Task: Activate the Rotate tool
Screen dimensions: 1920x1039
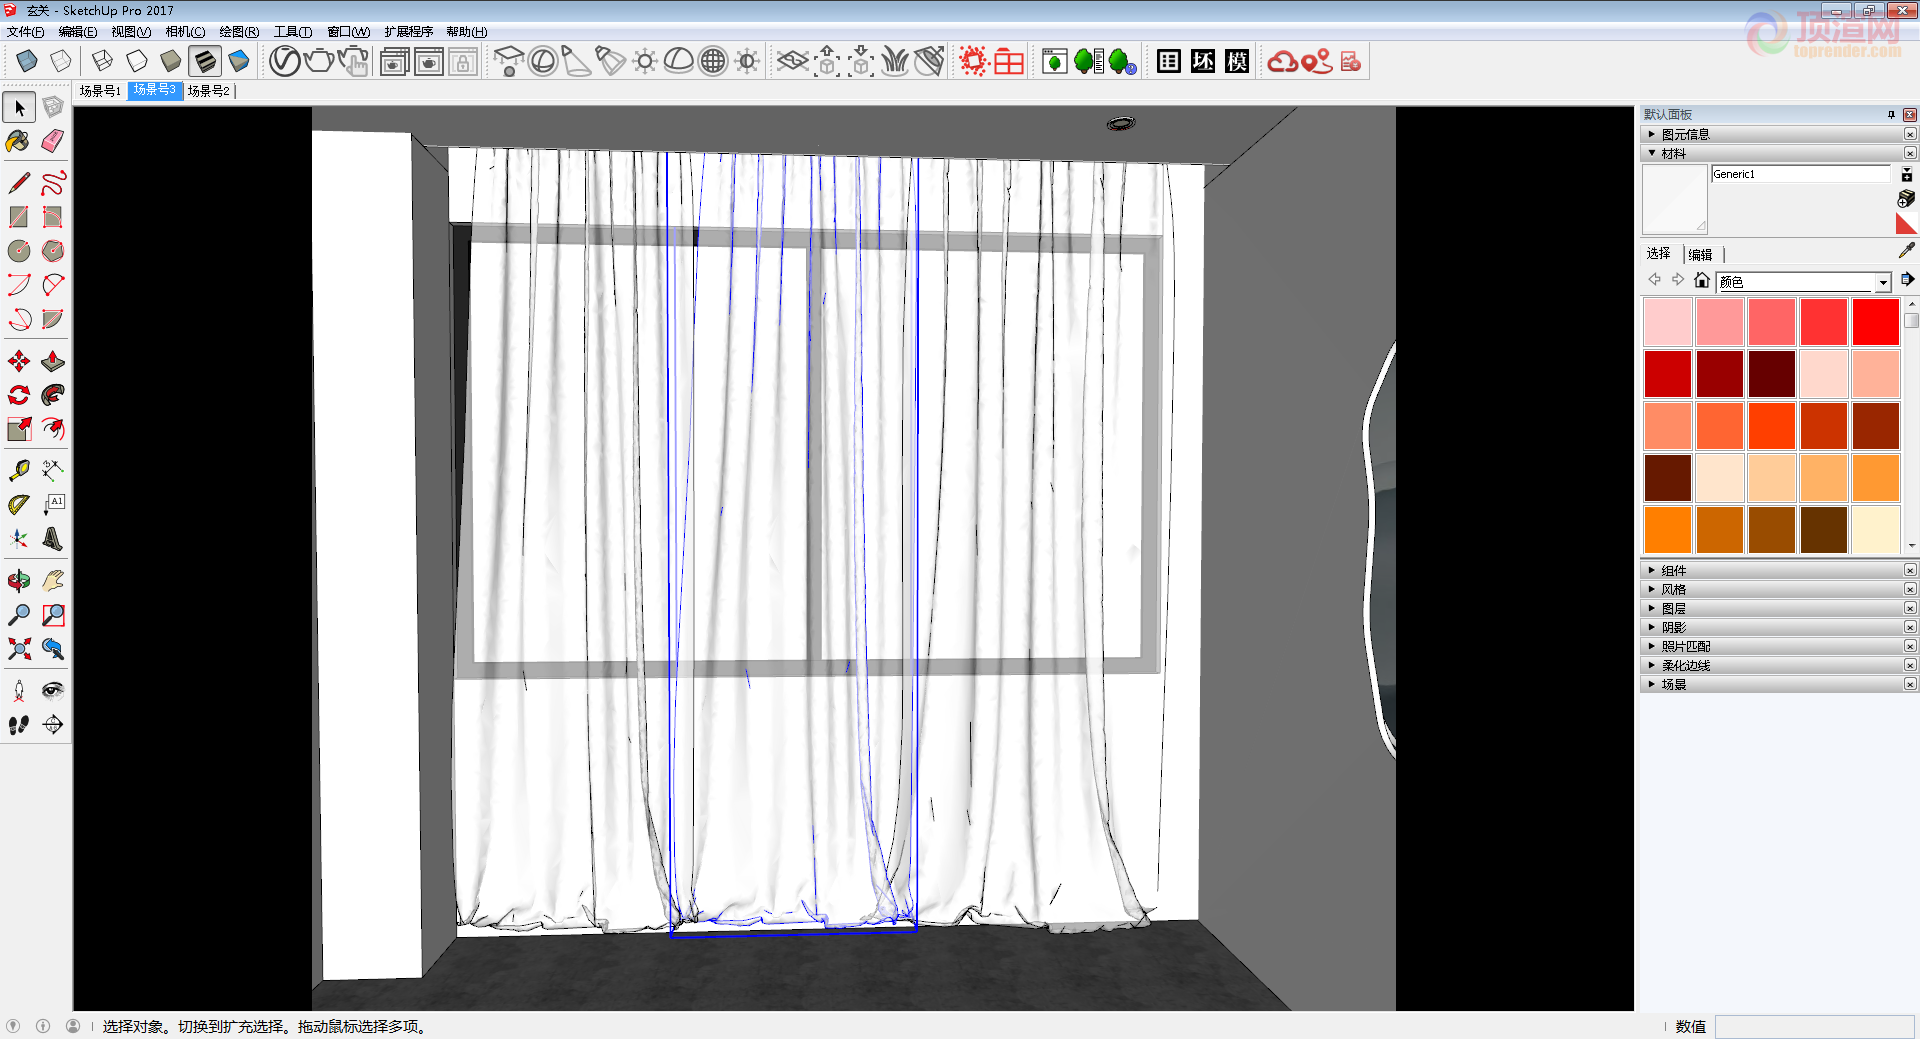Action: click(19, 395)
